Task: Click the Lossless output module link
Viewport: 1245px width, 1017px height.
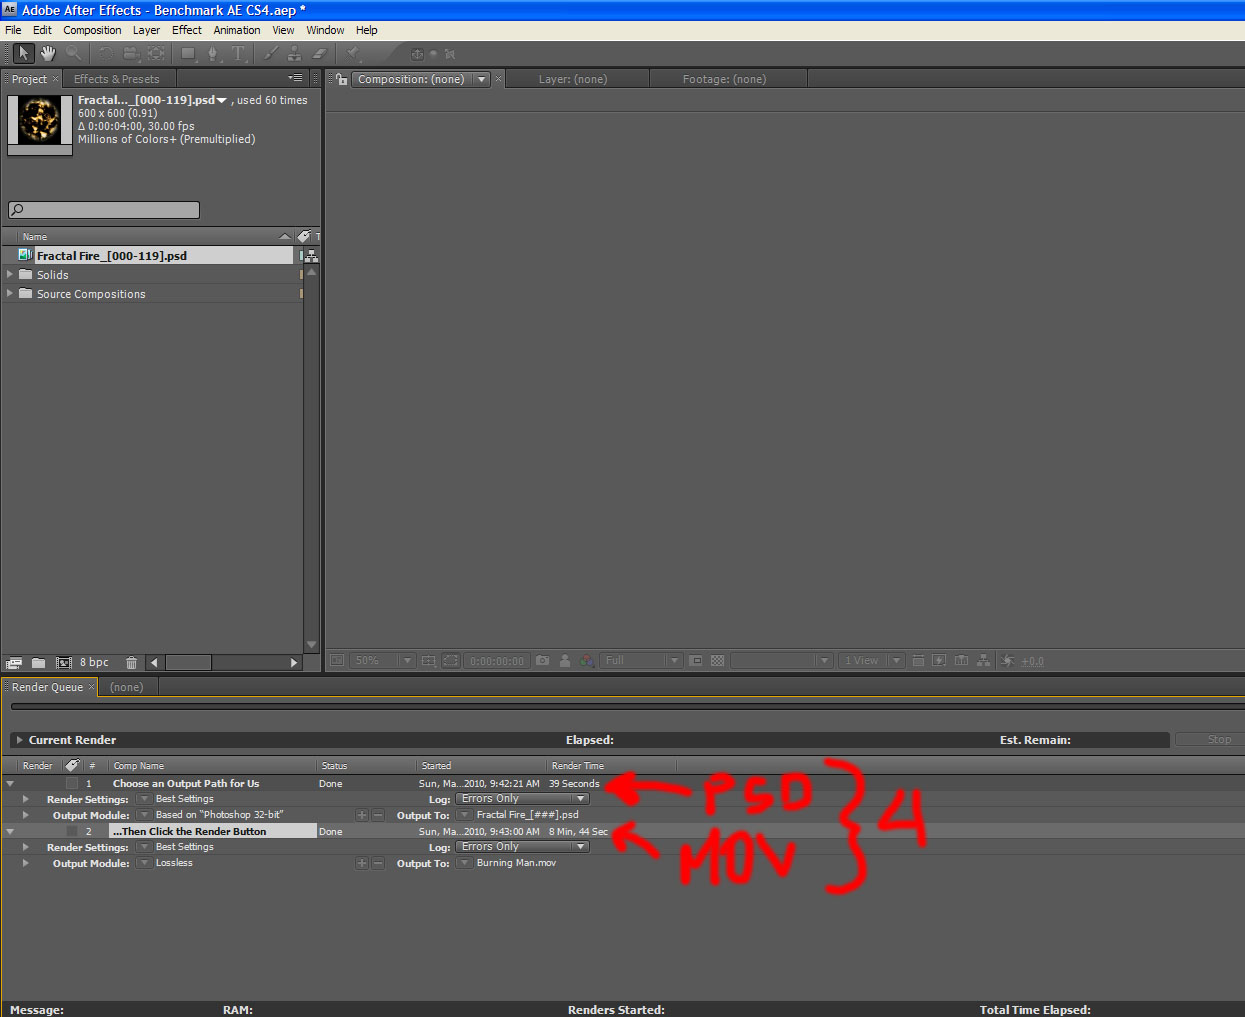Action: pyautogui.click(x=174, y=863)
